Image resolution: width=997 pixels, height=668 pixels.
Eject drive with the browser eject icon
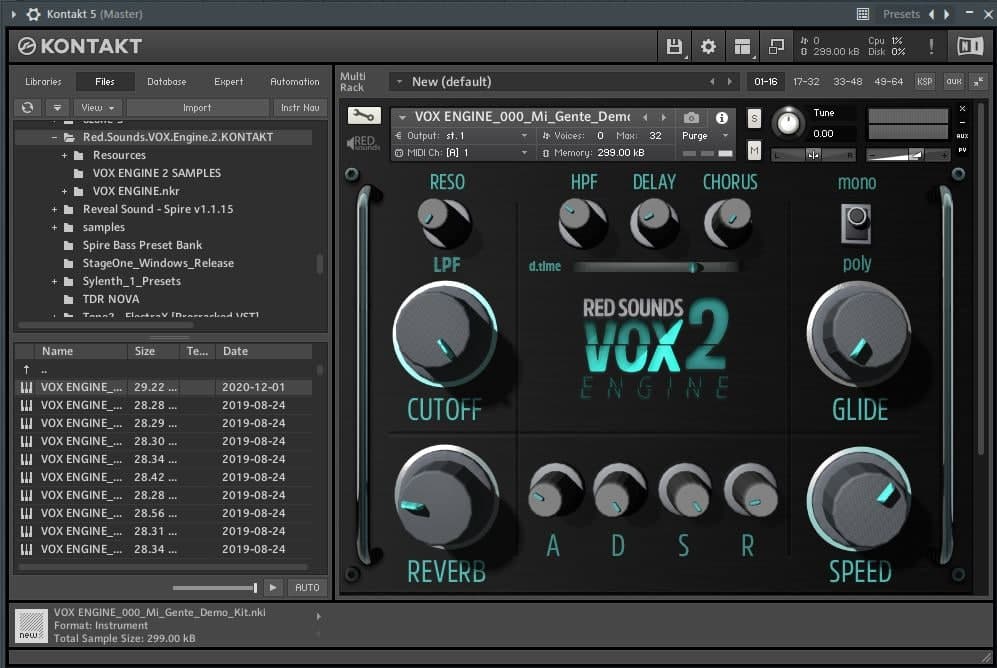pyautogui.click(x=57, y=107)
